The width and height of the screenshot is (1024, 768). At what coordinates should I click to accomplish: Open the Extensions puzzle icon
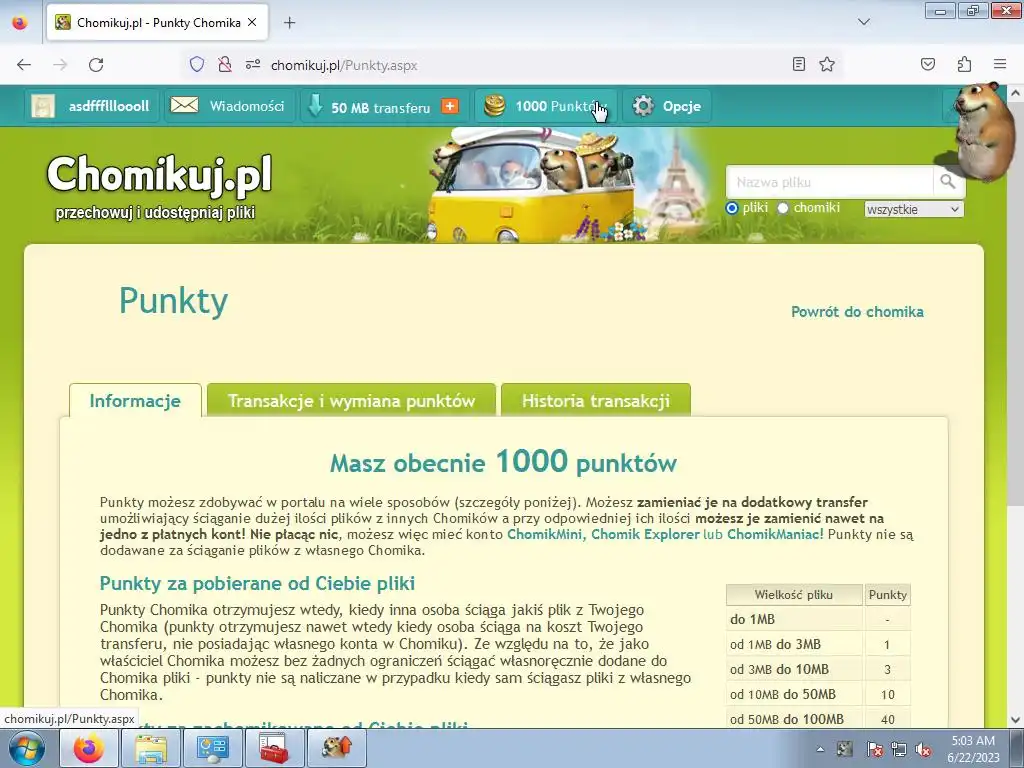click(964, 64)
